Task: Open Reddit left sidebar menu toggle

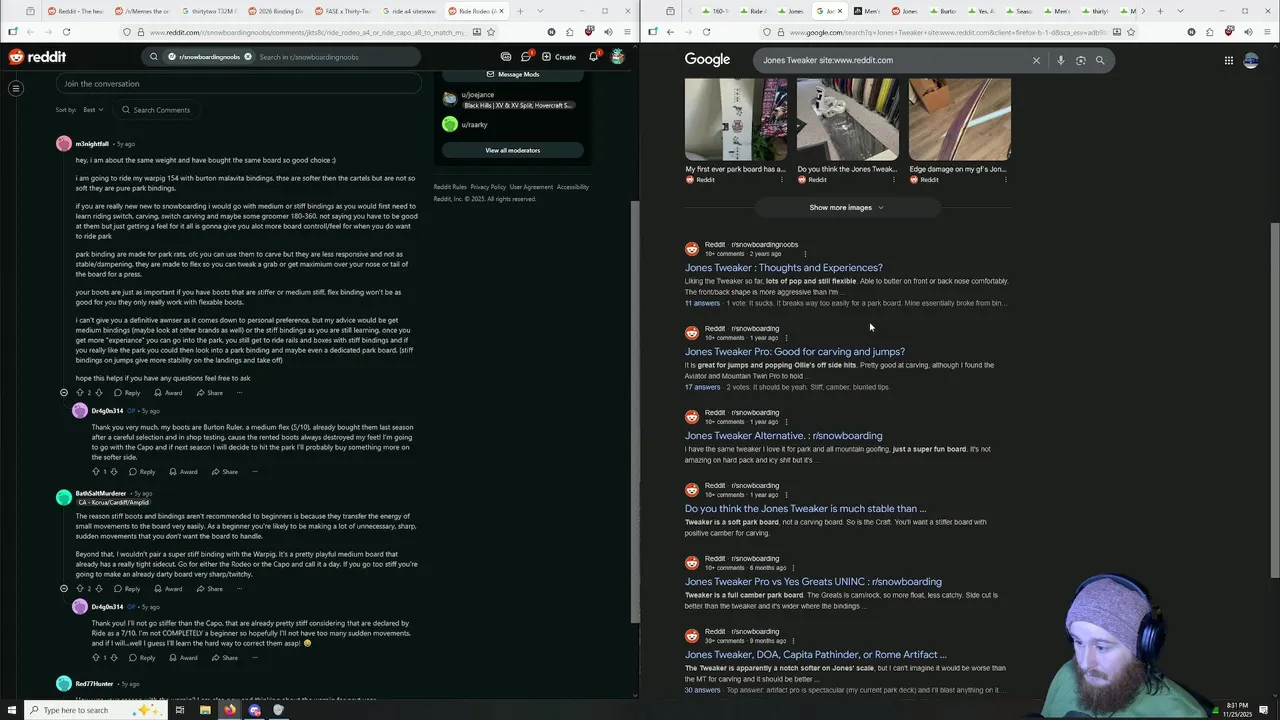Action: [x=16, y=88]
